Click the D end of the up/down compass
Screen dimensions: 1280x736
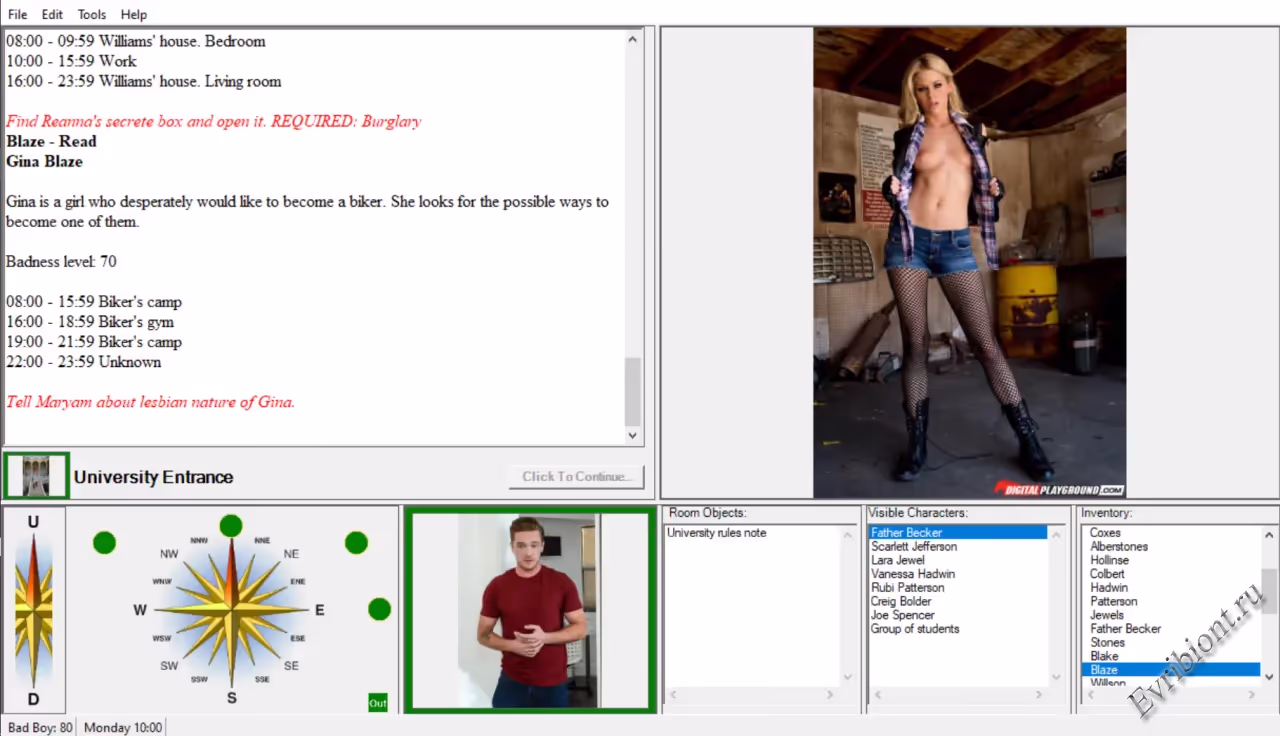pos(33,698)
